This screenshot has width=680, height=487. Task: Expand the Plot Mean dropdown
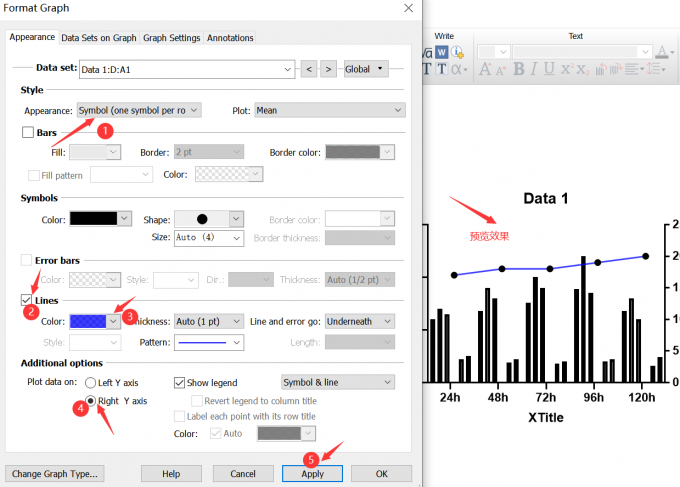coord(328,110)
